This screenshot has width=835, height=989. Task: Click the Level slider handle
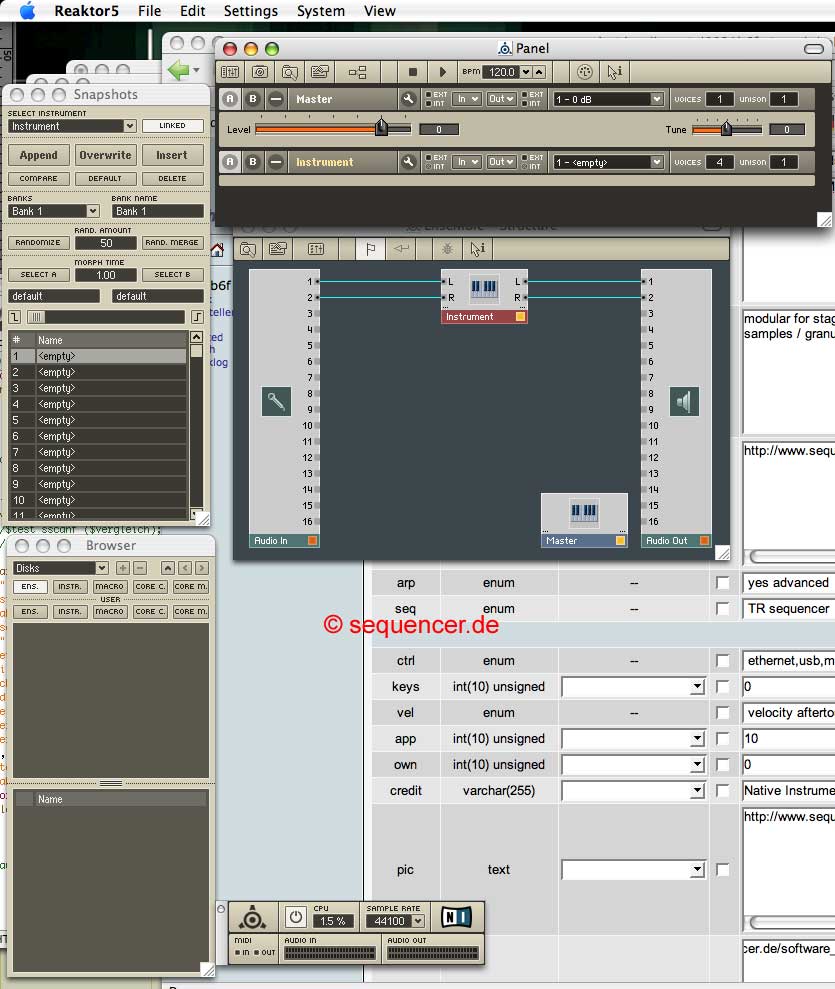(381, 127)
